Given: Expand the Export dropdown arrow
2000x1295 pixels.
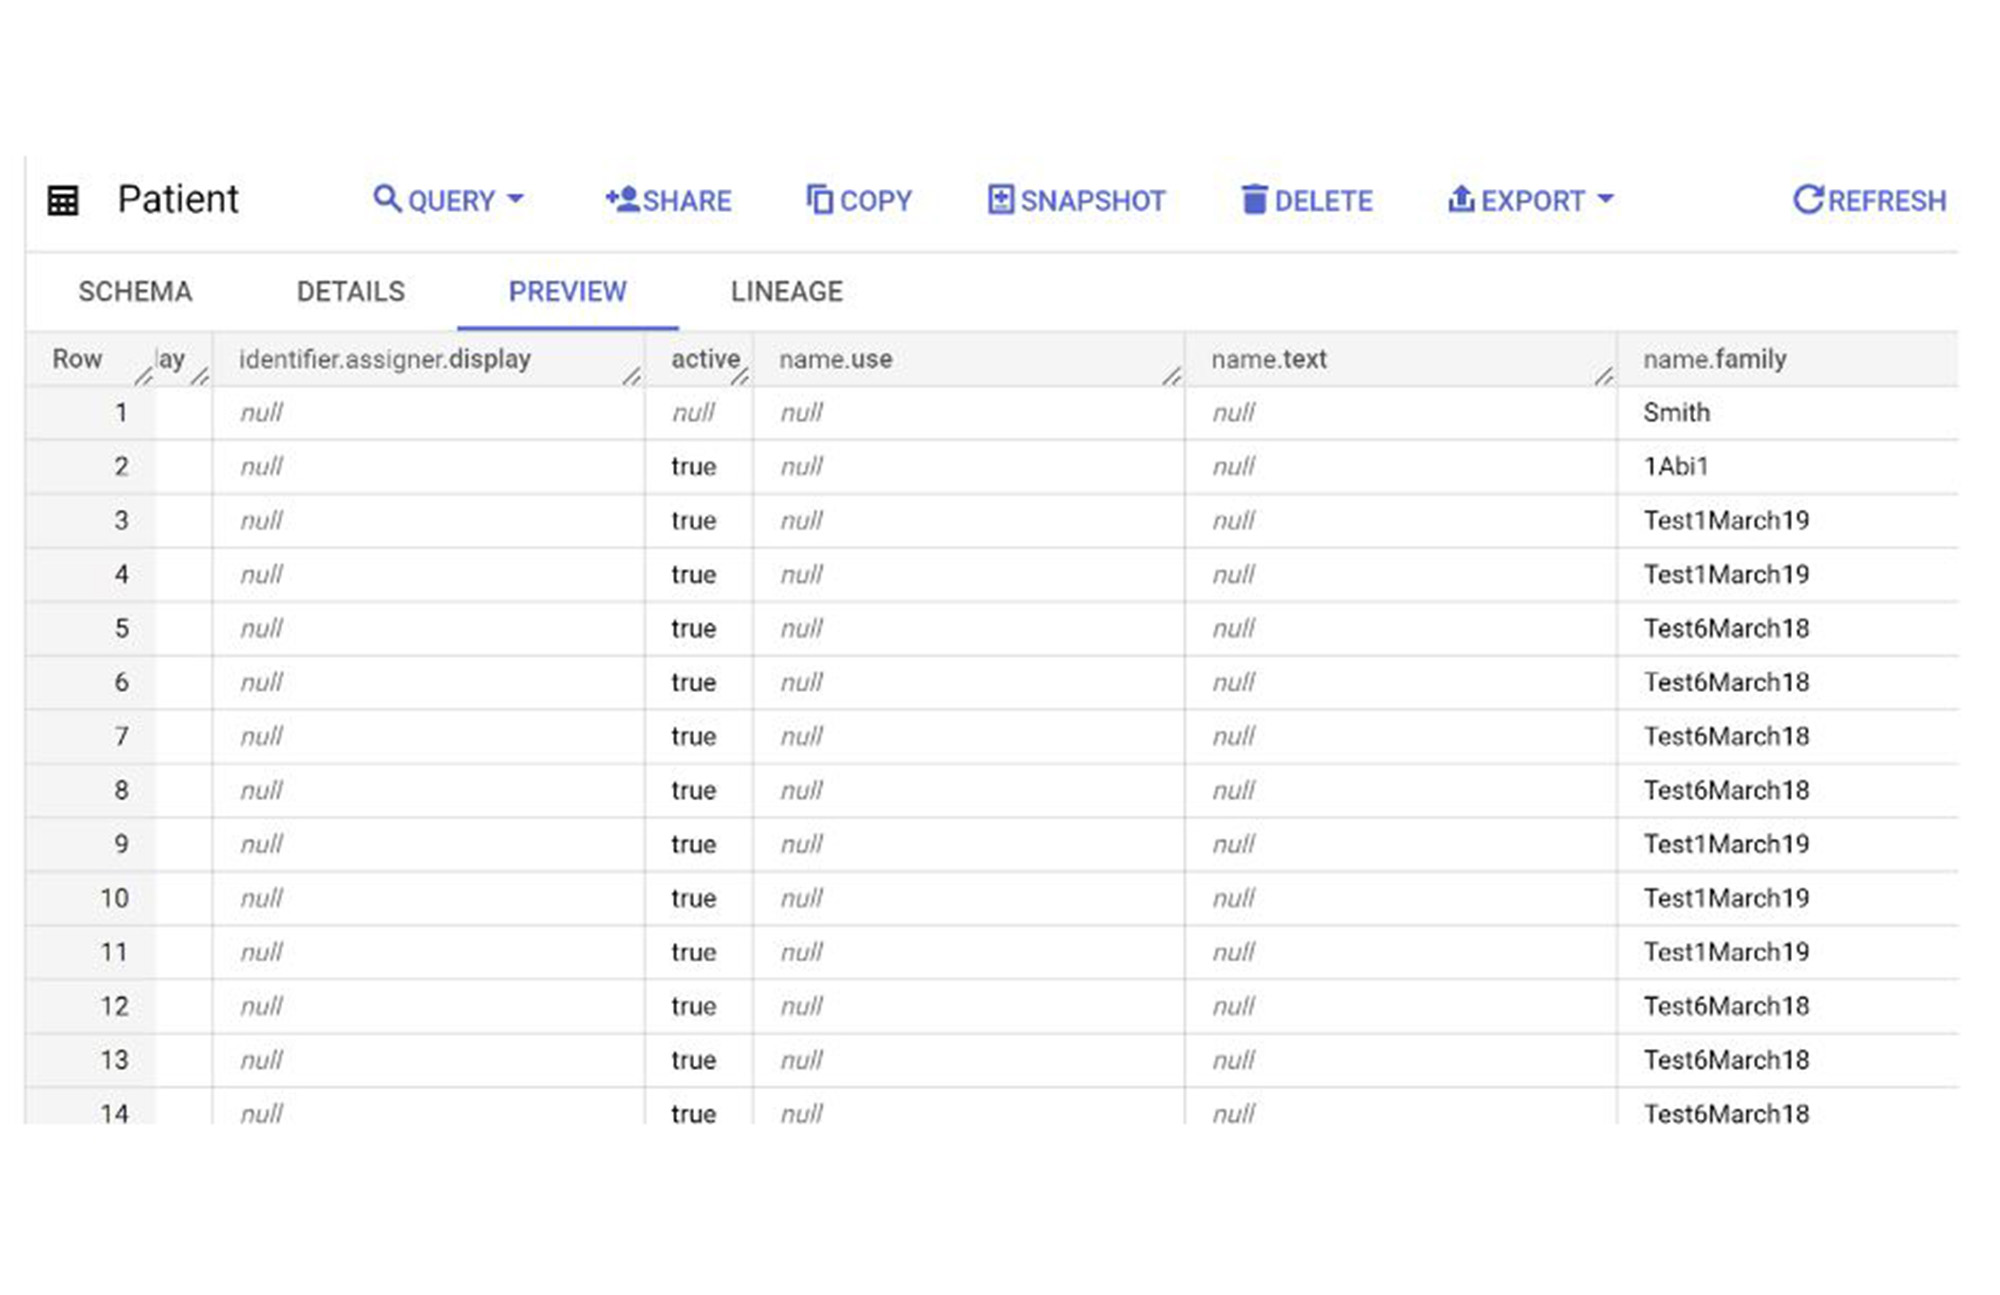Looking at the screenshot, I should click(x=1605, y=199).
